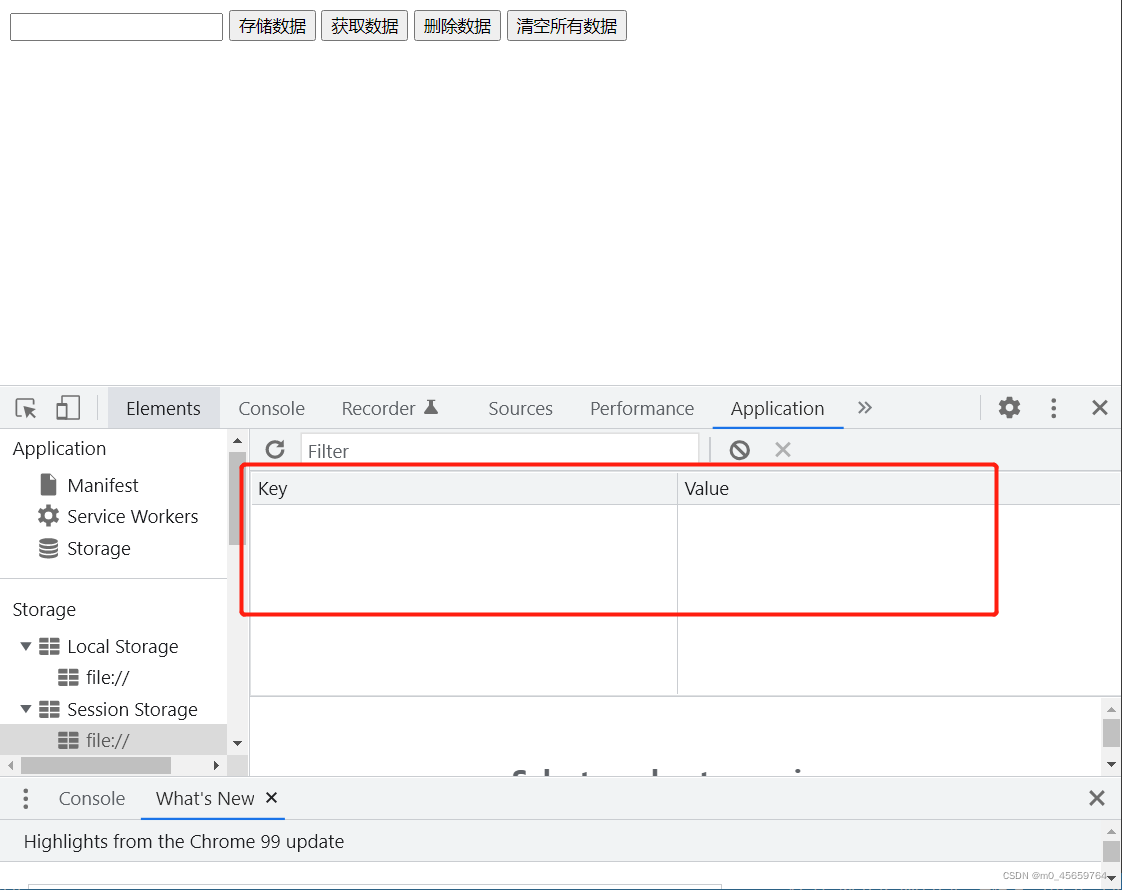Open DevTools settings gear
The width and height of the screenshot is (1122, 890).
pyautogui.click(x=1008, y=408)
